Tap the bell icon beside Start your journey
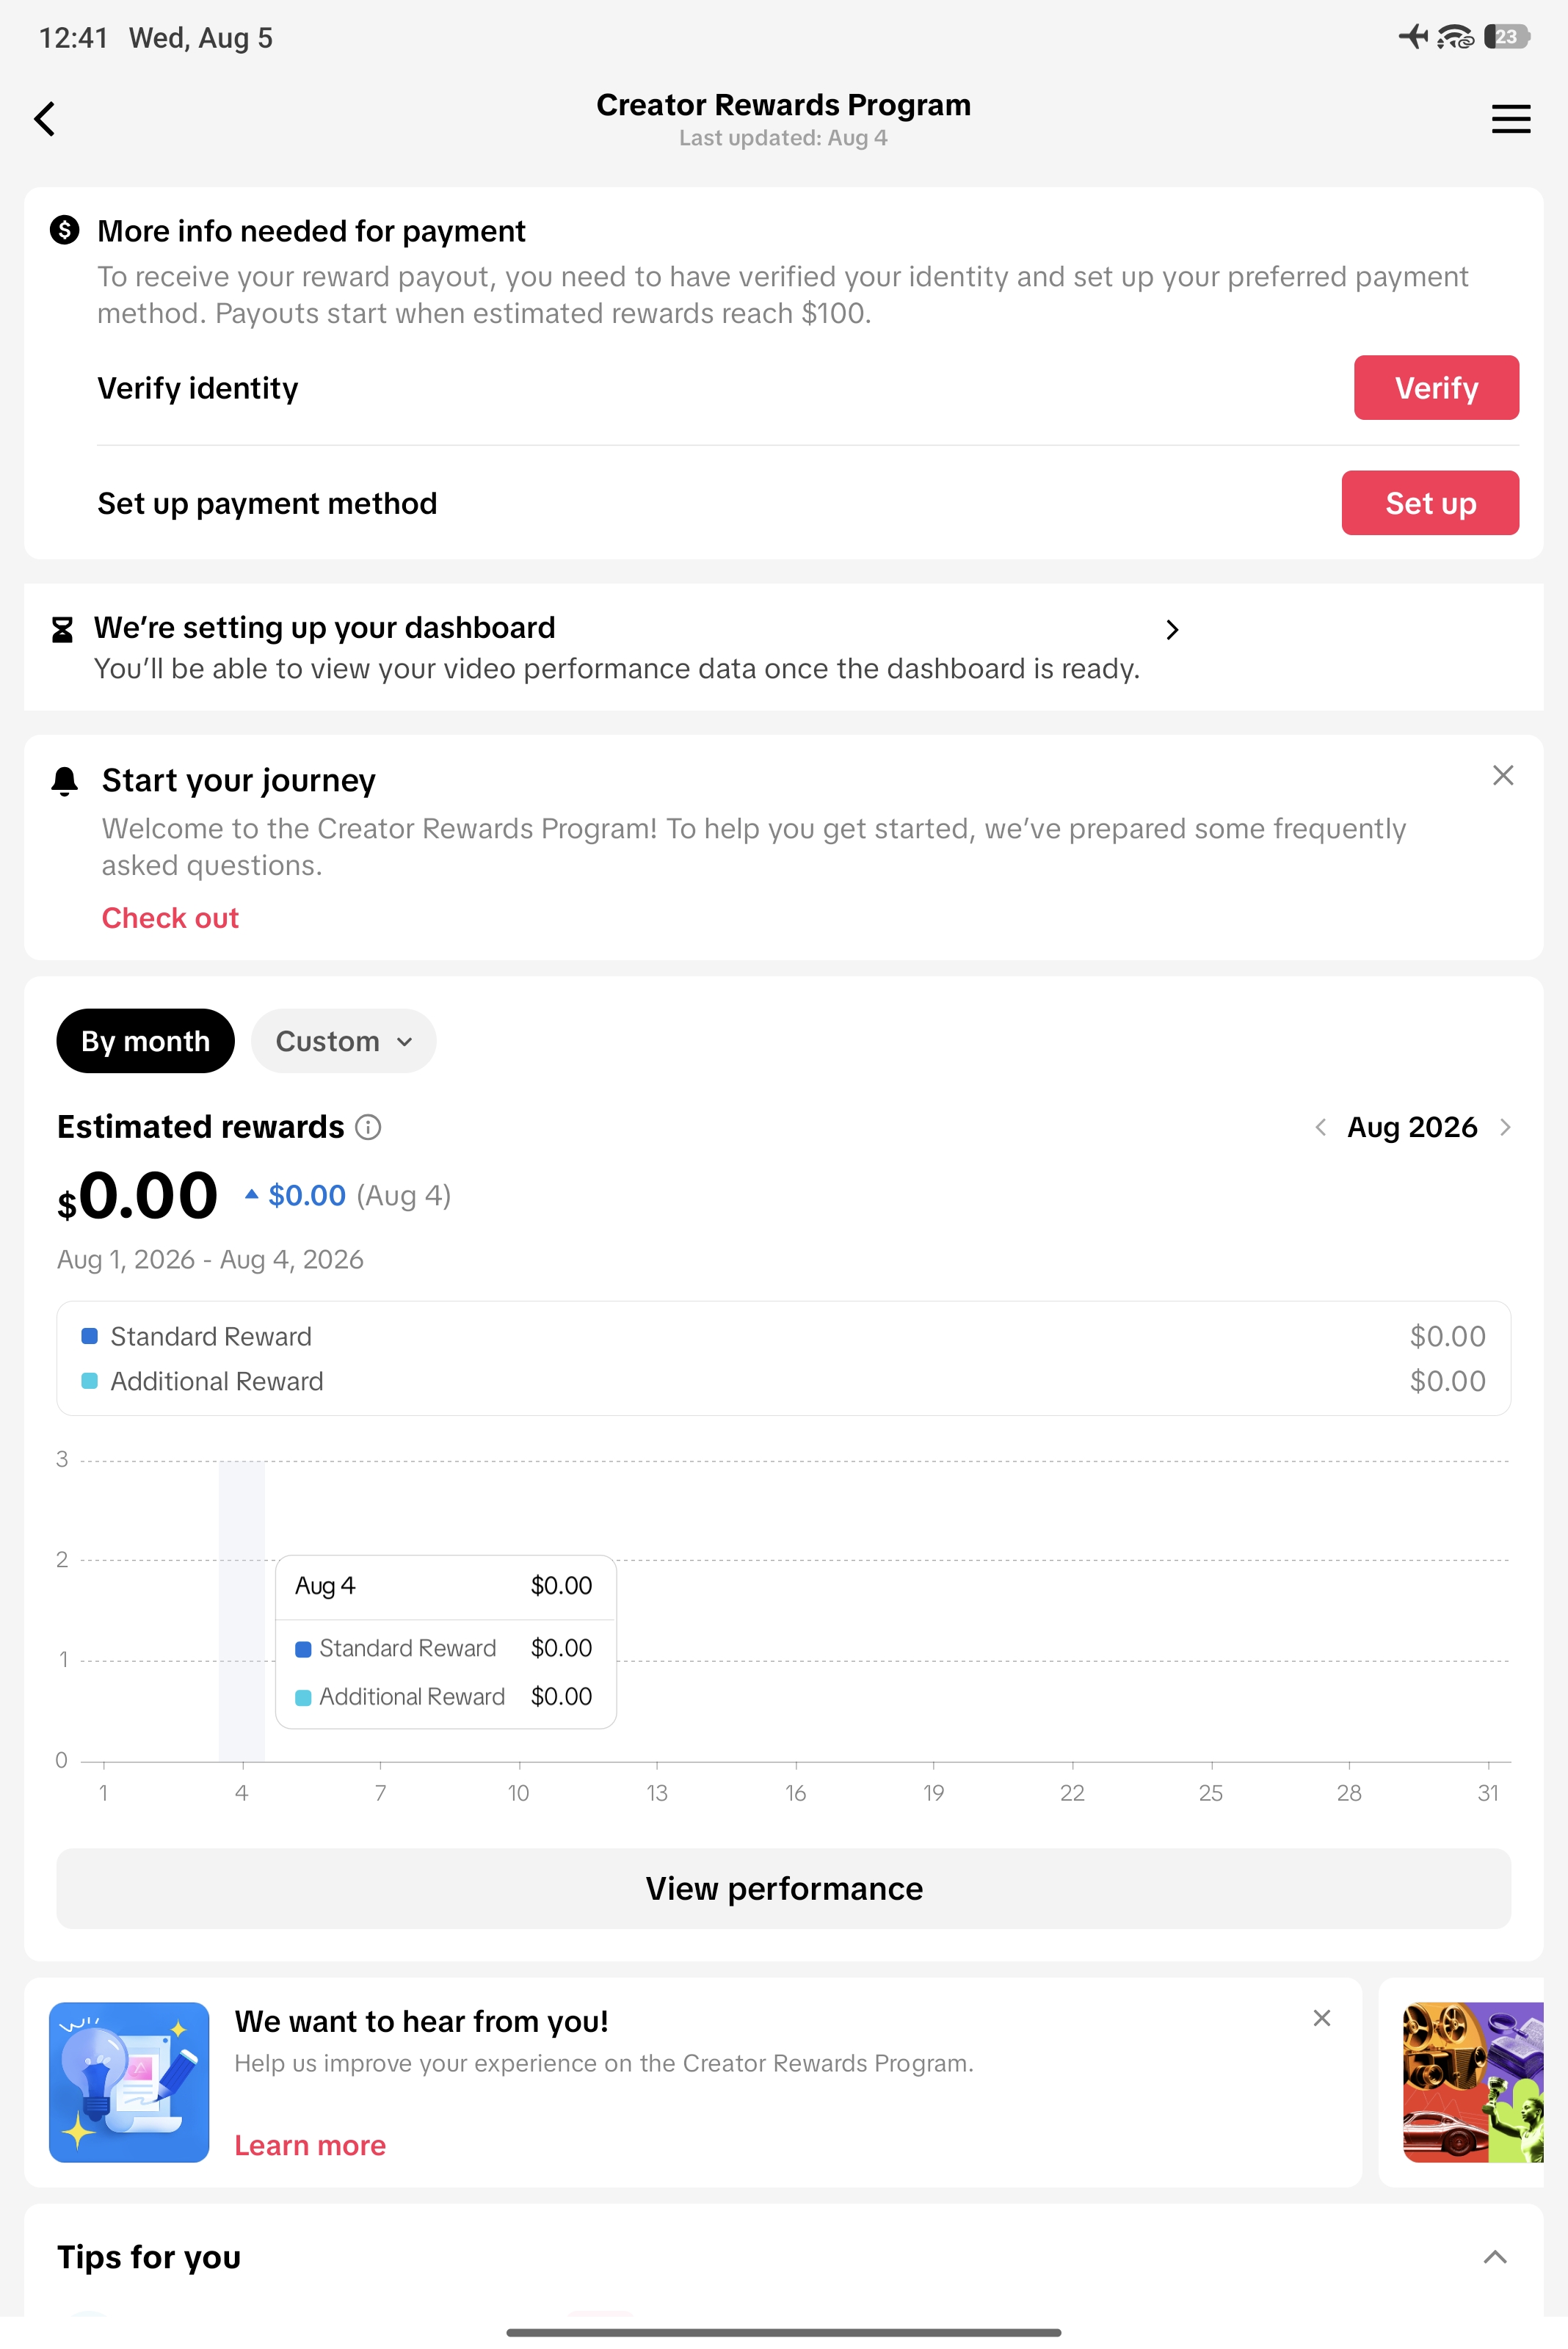 (64, 781)
